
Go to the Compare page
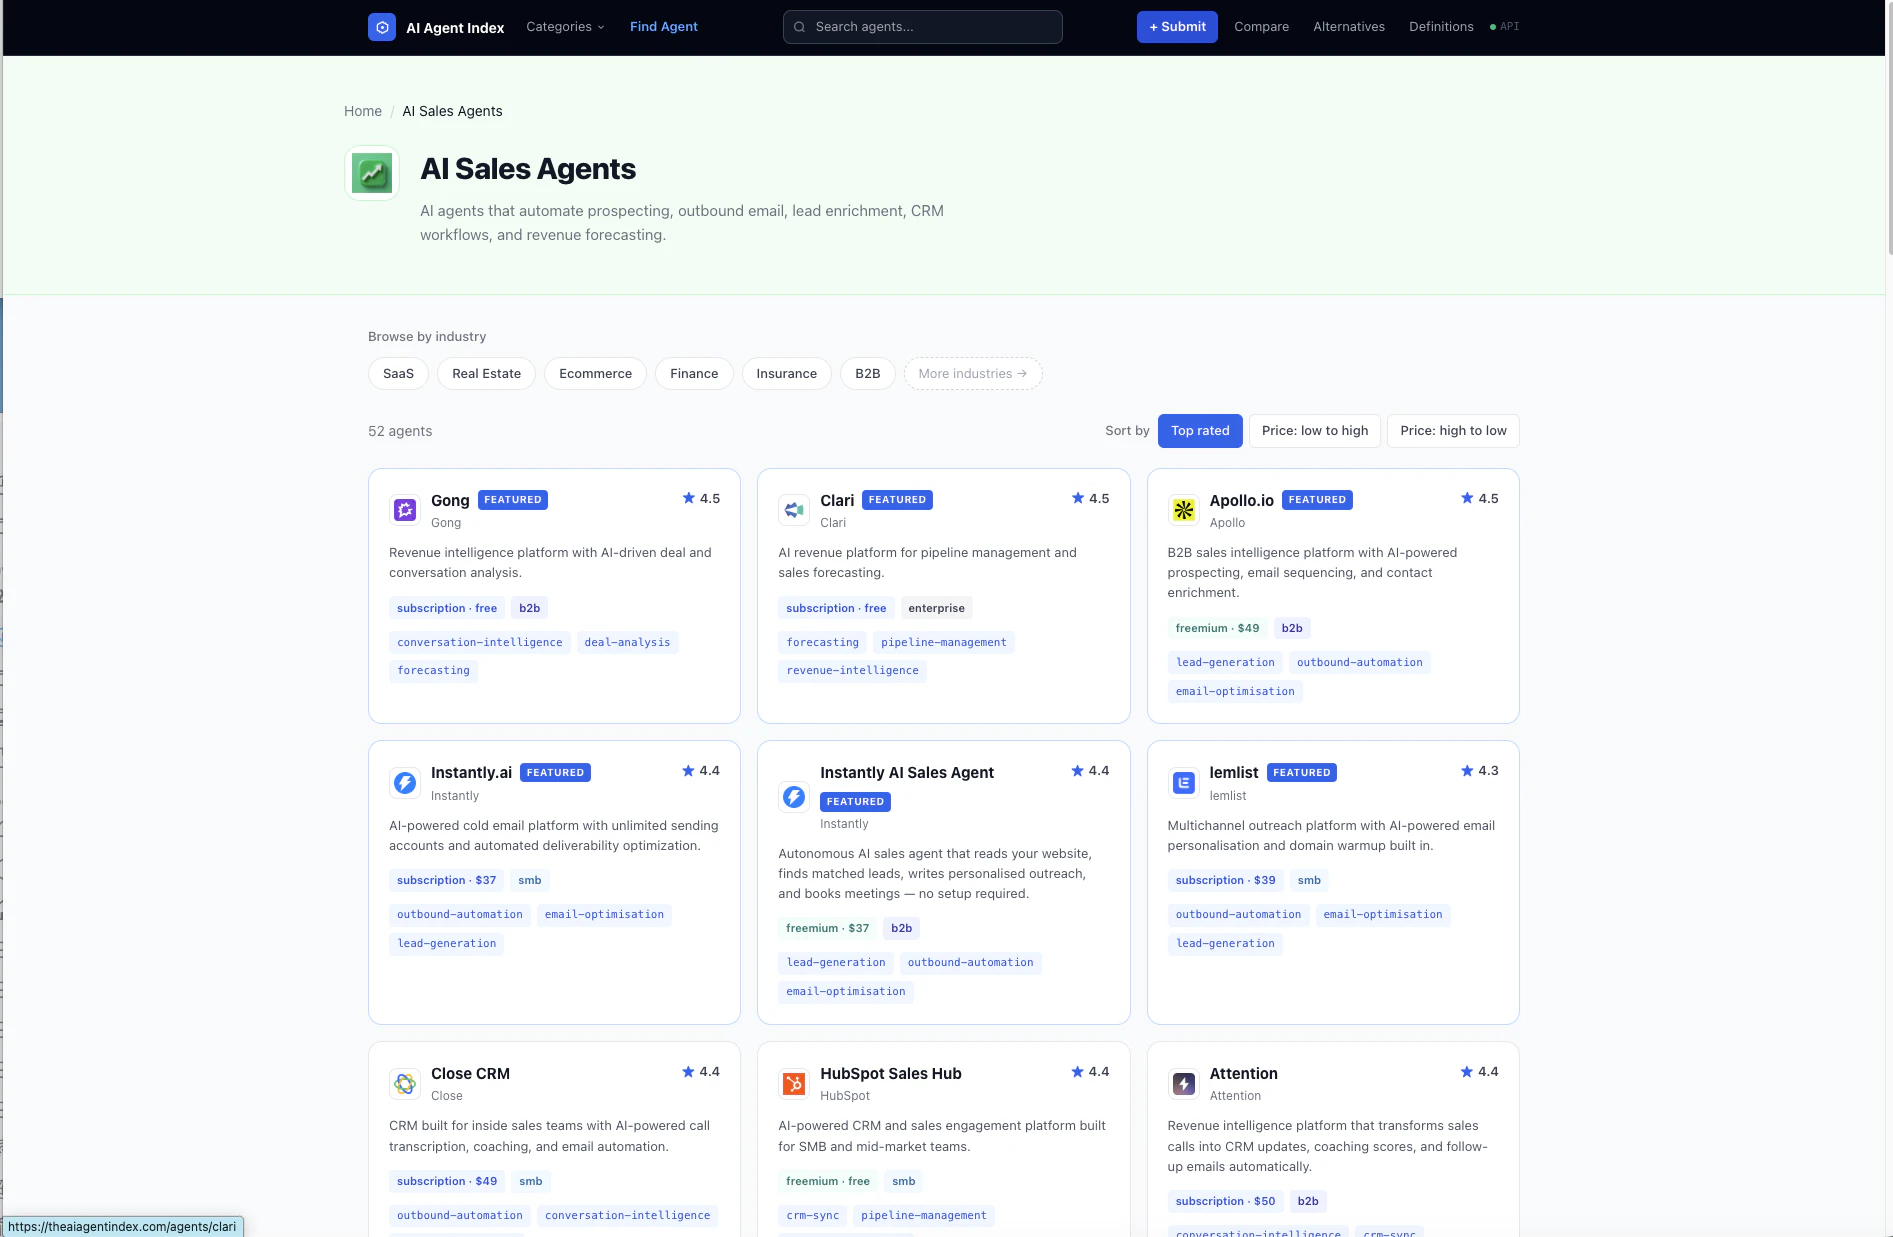(1260, 26)
